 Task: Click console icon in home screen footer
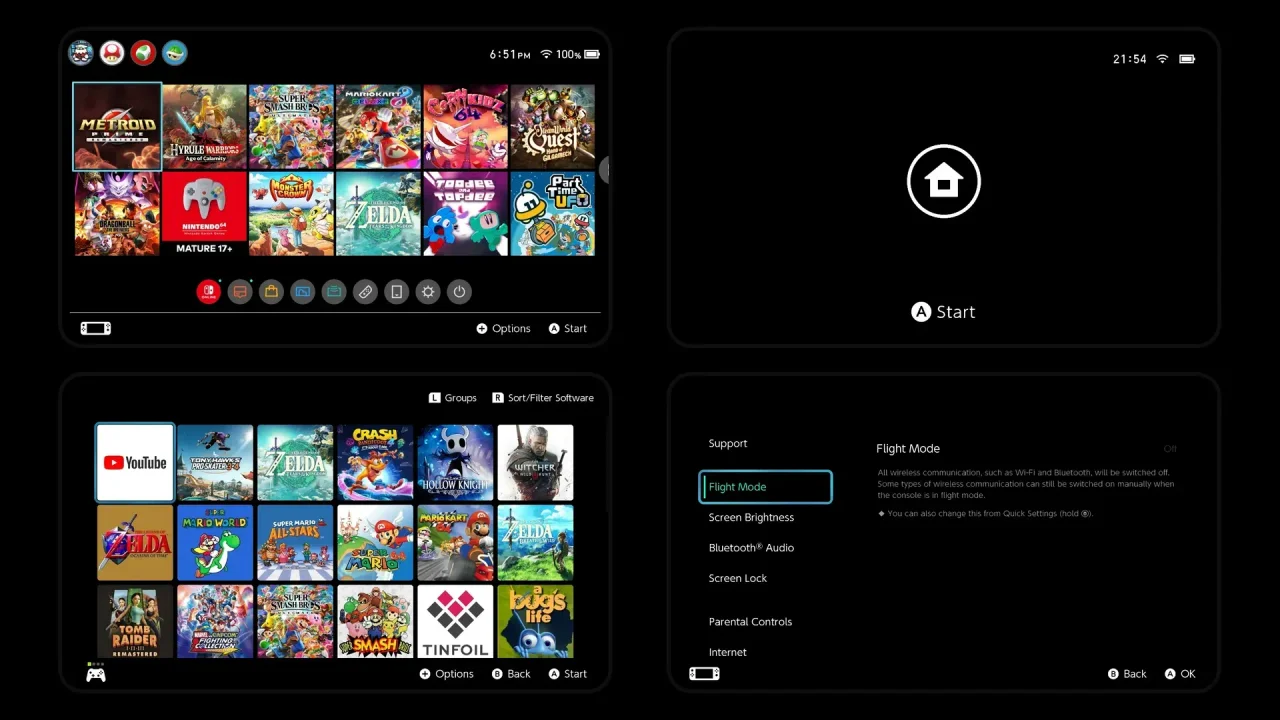pos(96,328)
